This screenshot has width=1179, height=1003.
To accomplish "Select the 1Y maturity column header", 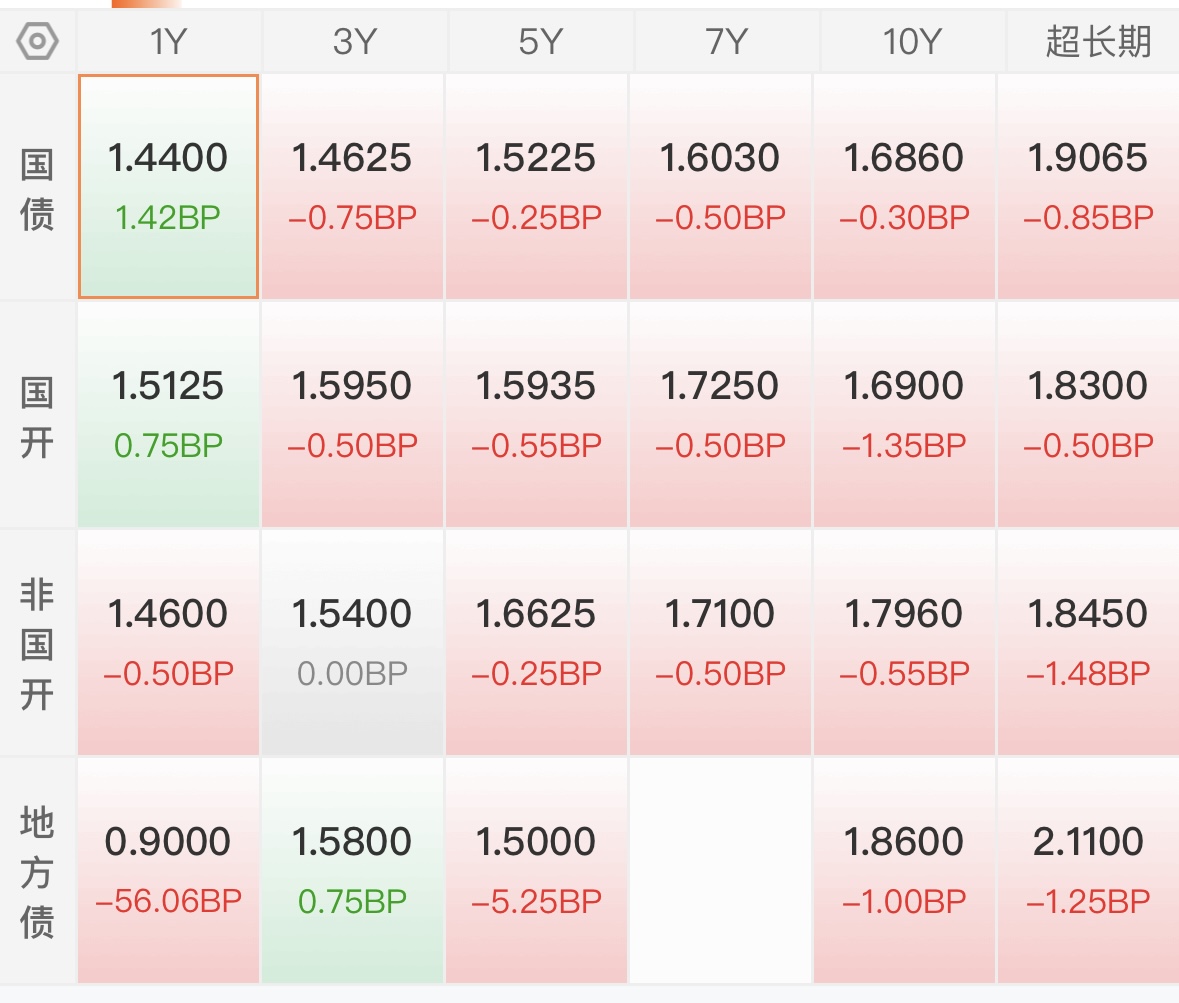I will 168,41.
